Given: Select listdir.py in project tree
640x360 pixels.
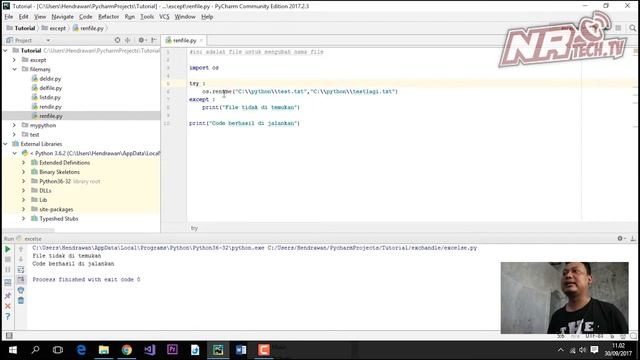Looking at the screenshot, I should [x=50, y=98].
